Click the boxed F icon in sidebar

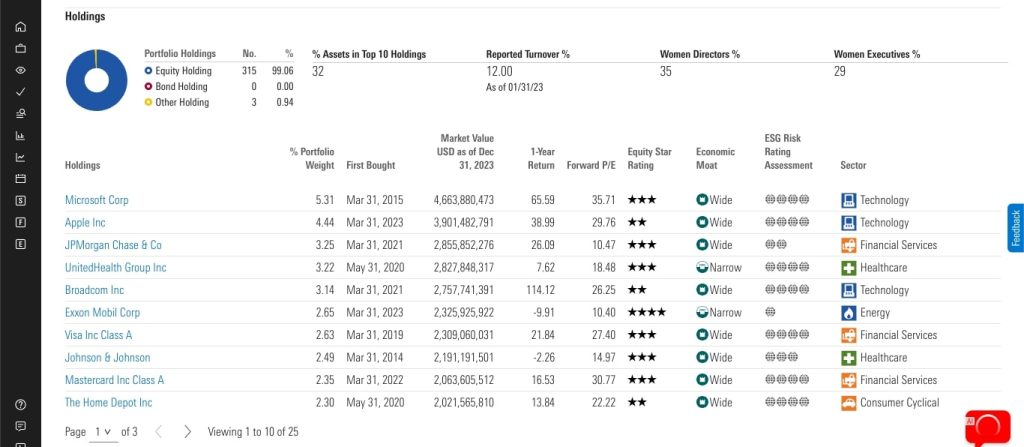point(21,223)
